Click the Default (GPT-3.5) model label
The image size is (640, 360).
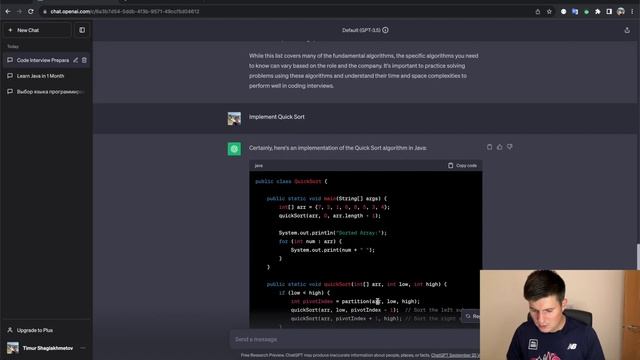click(361, 30)
